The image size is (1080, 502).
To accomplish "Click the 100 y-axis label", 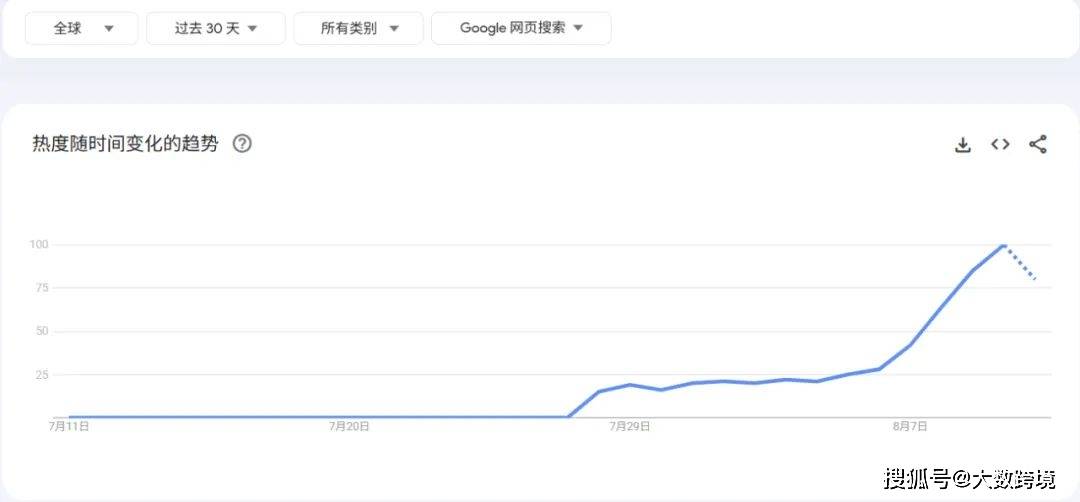I will 37,244.
